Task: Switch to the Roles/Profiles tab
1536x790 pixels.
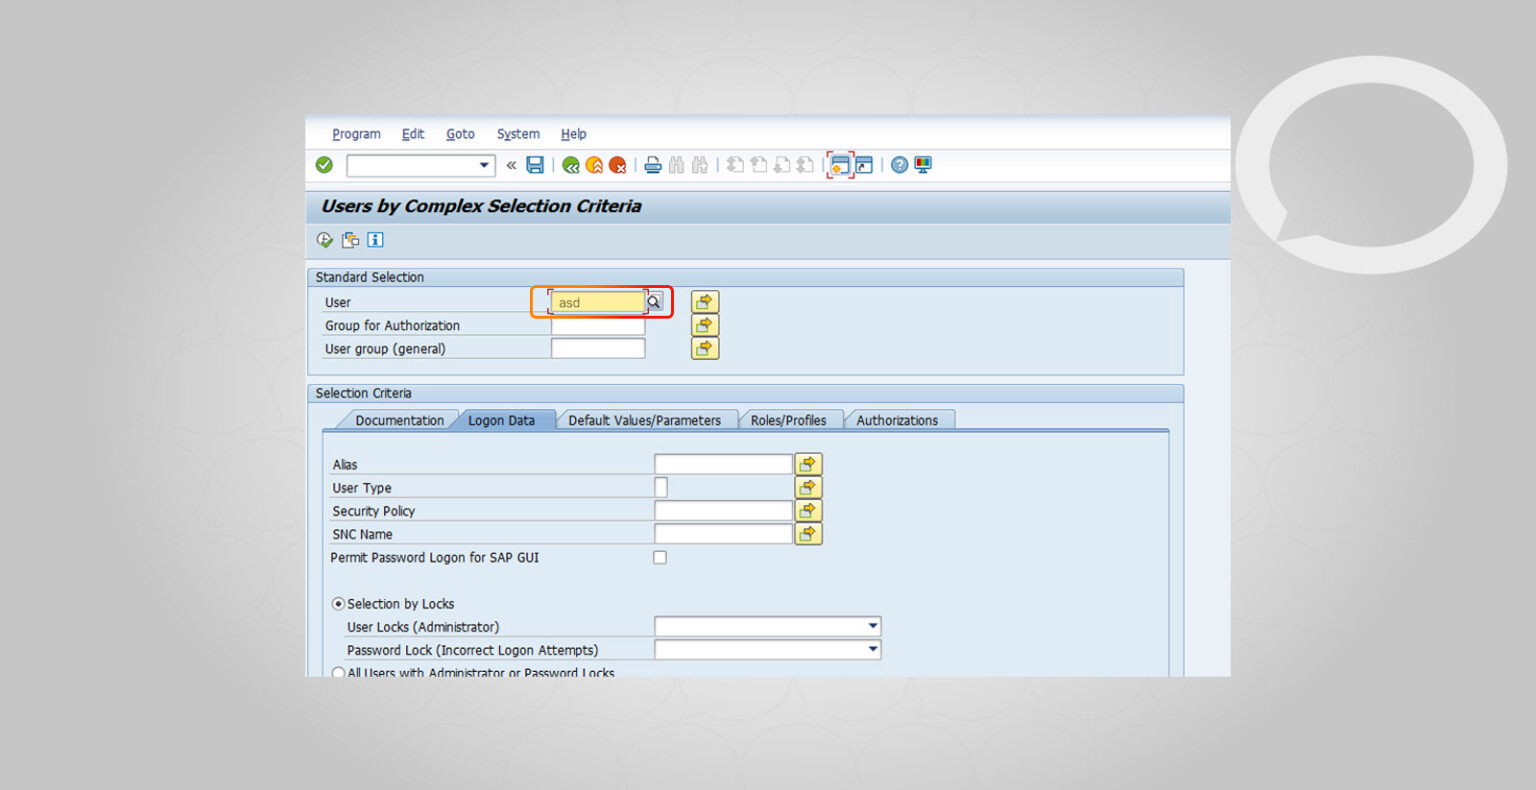Action: (x=790, y=419)
